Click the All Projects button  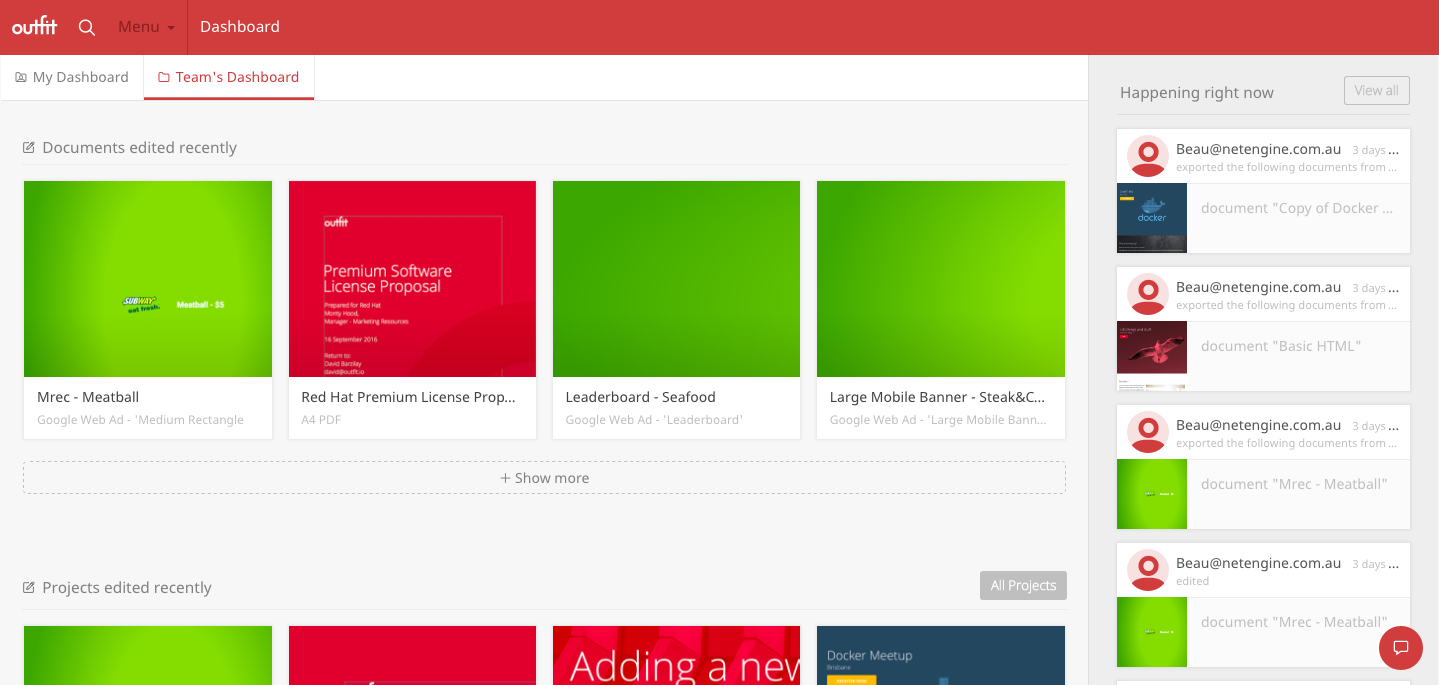[x=1023, y=586]
